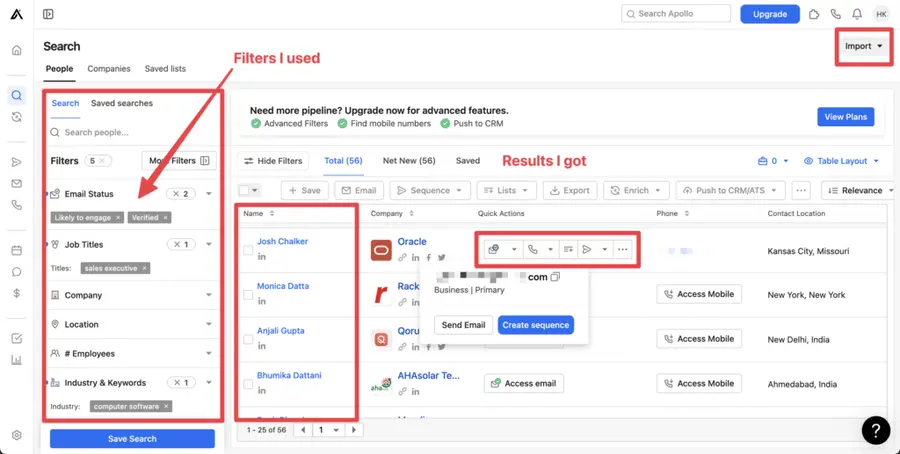Image resolution: width=900 pixels, height=454 pixels.
Task: Switch to the Saved lists tab
Action: (x=165, y=68)
